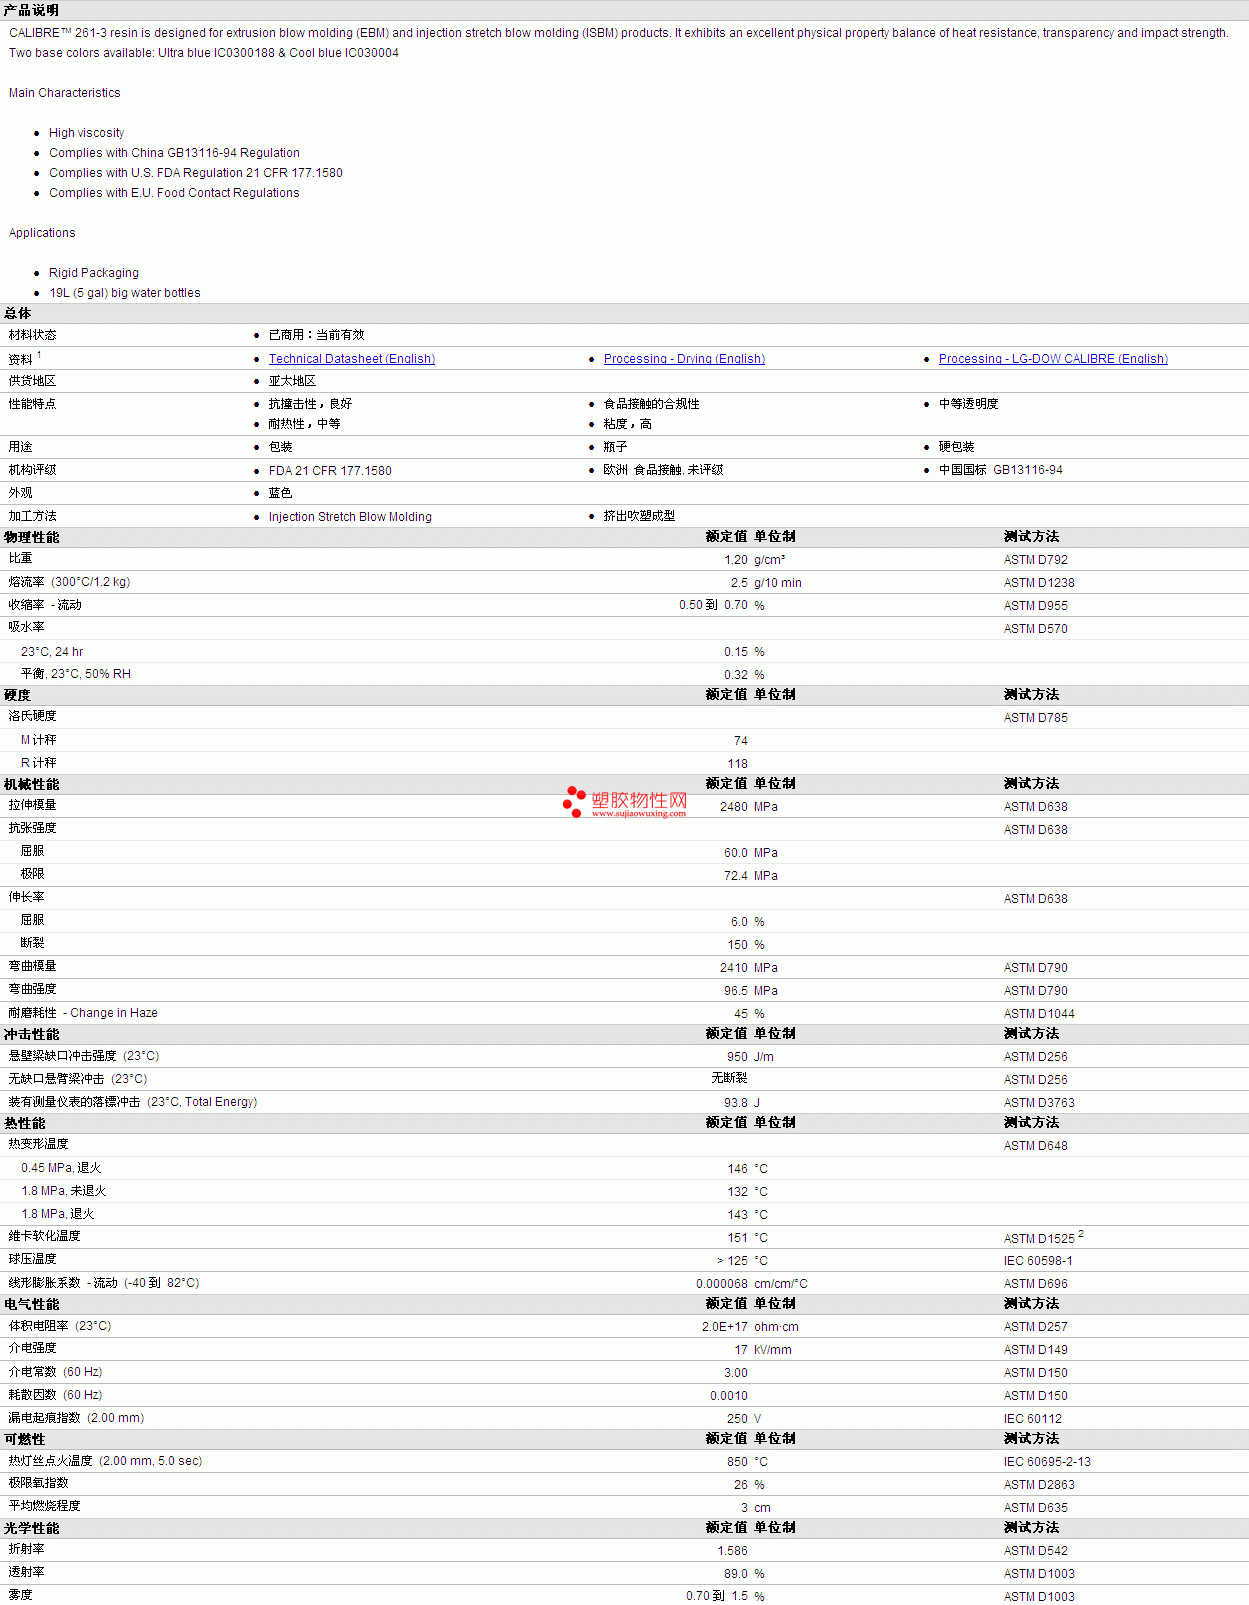Click '19L (5 gal) big water bottles' text
This screenshot has width=1249, height=1605.
point(125,293)
